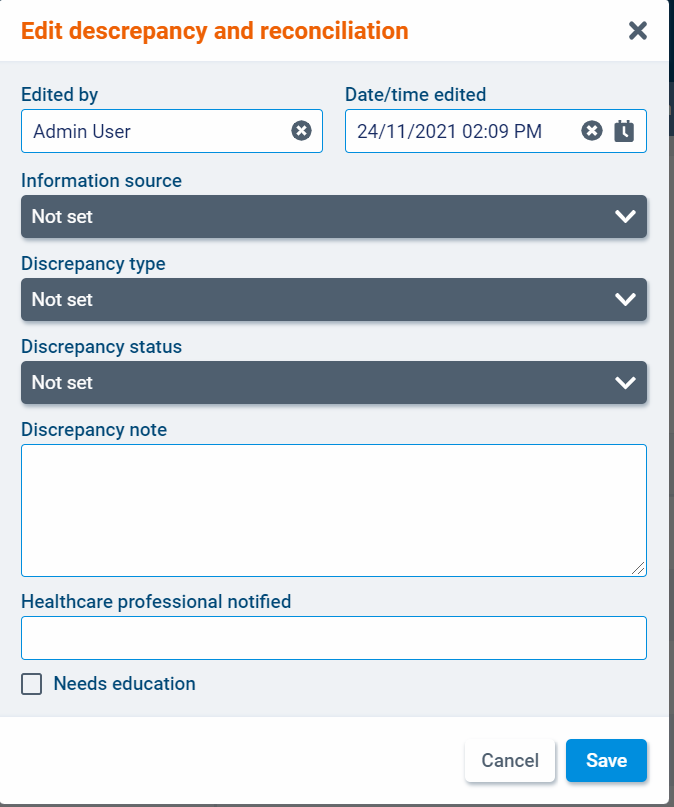Click the Needs education label text
Viewport: 674px width, 807px height.
pos(124,684)
